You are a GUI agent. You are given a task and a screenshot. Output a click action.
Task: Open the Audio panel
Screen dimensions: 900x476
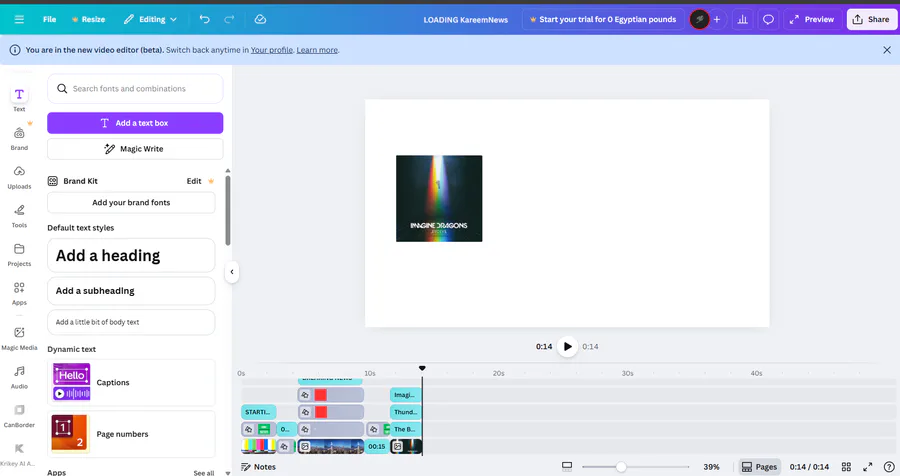19,377
